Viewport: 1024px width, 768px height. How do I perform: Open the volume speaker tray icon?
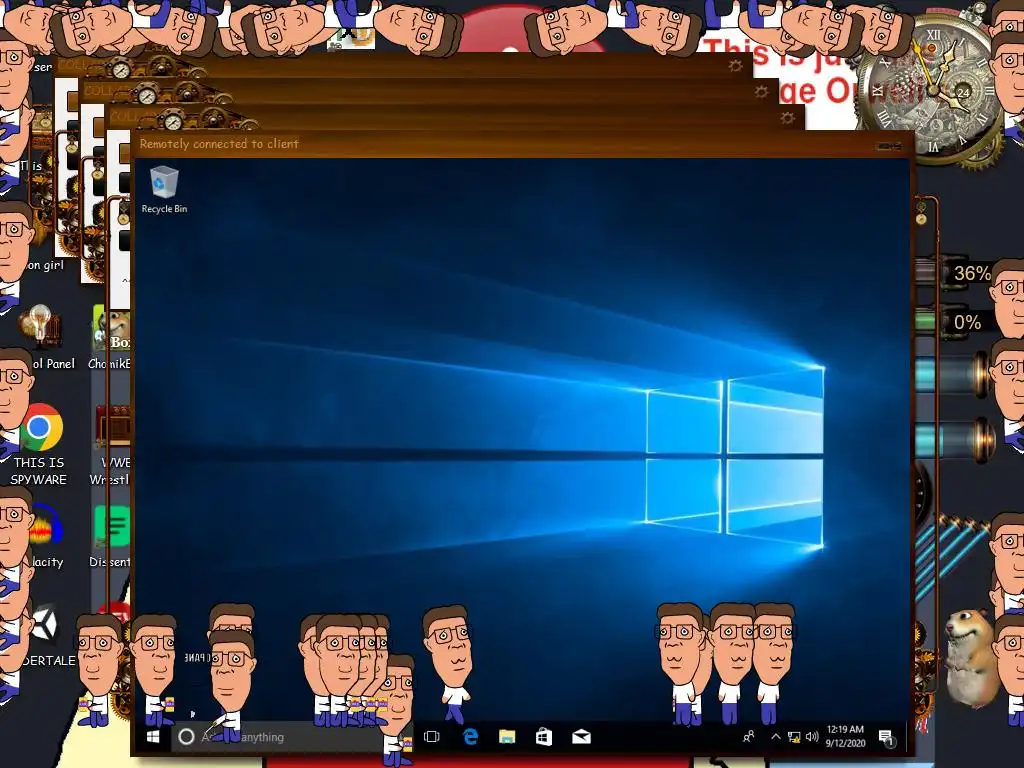click(812, 737)
